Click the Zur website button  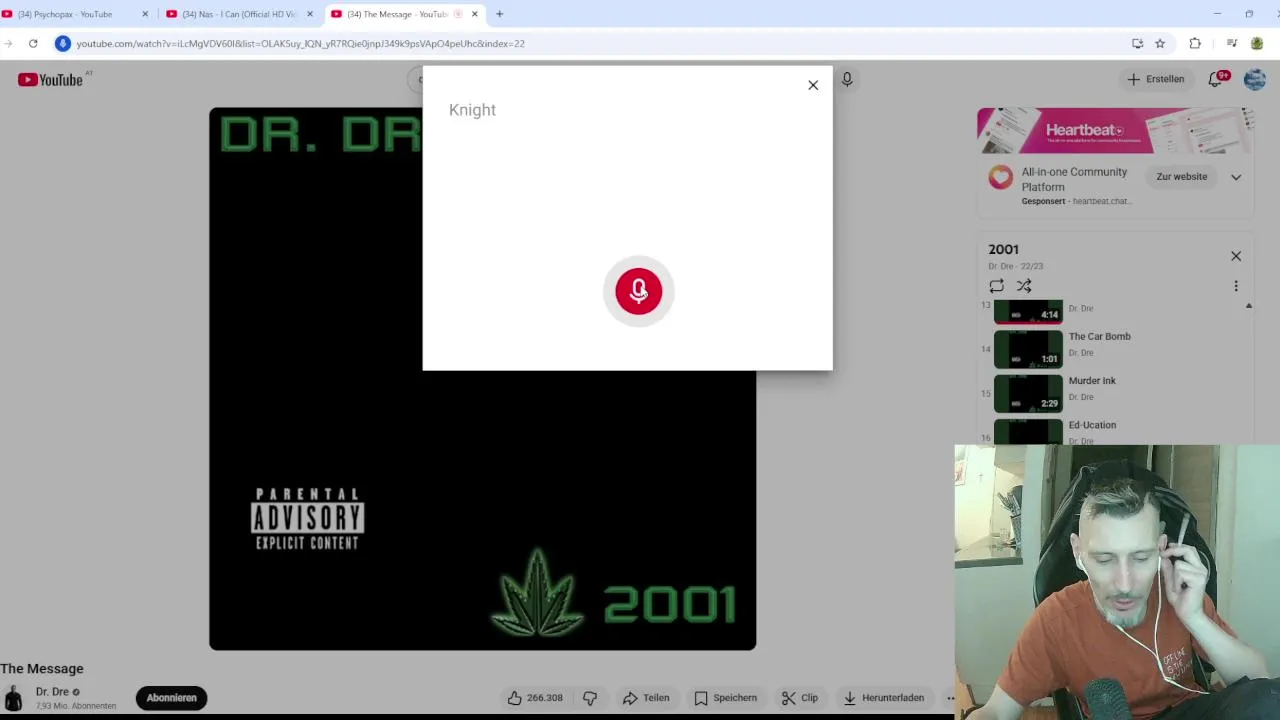click(x=1182, y=177)
